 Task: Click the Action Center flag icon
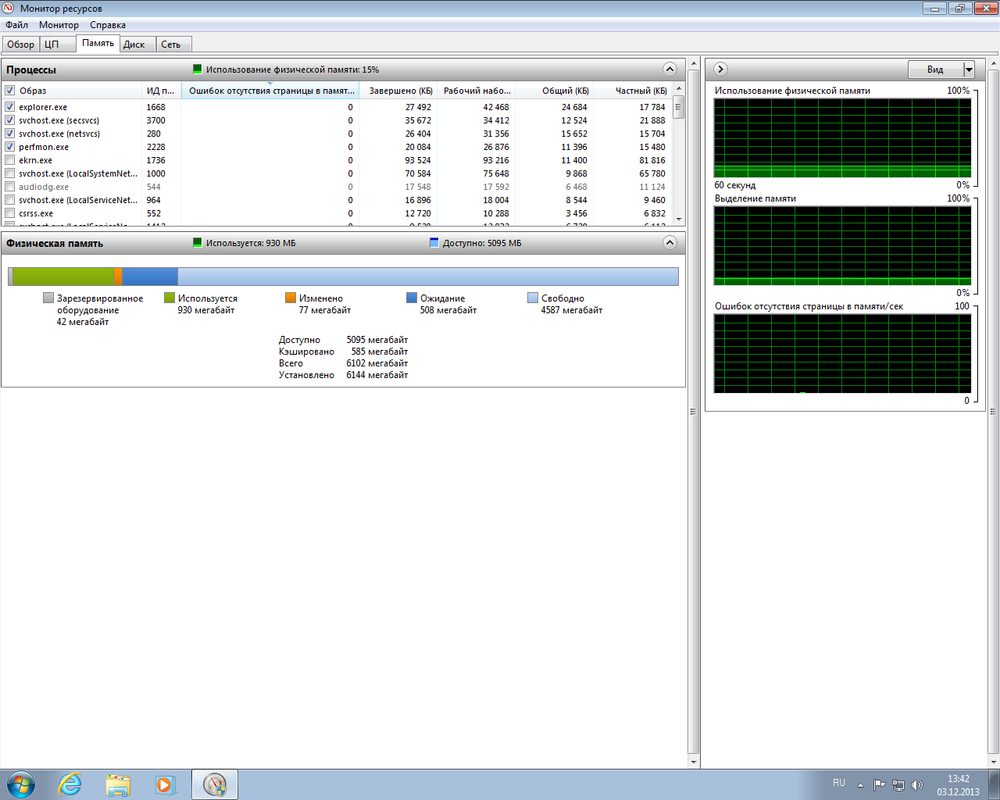pyautogui.click(x=878, y=785)
